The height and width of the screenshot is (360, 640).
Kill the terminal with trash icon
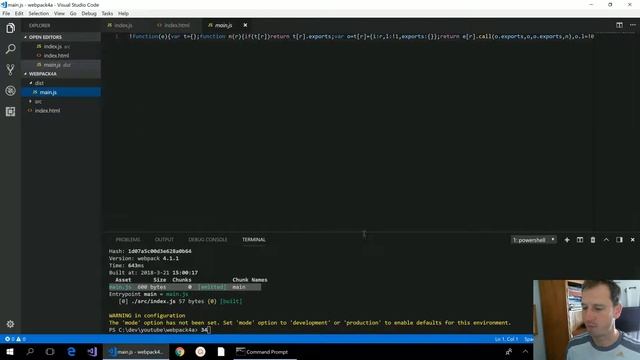[593, 240]
